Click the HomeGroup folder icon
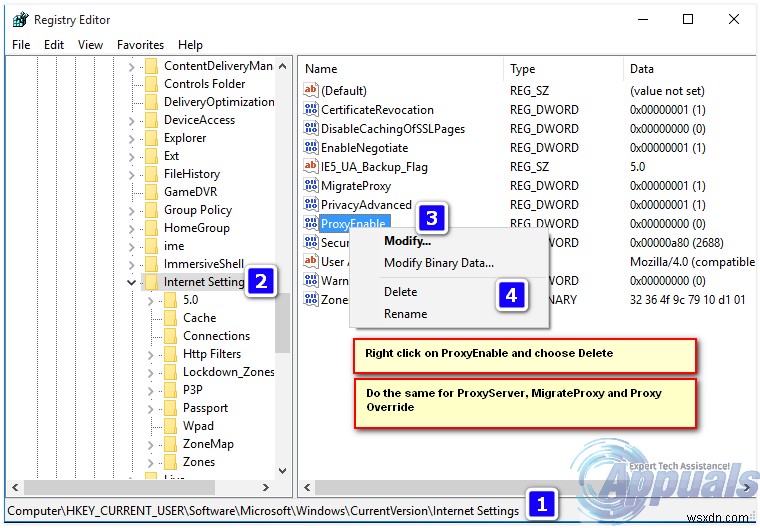 click(x=152, y=228)
